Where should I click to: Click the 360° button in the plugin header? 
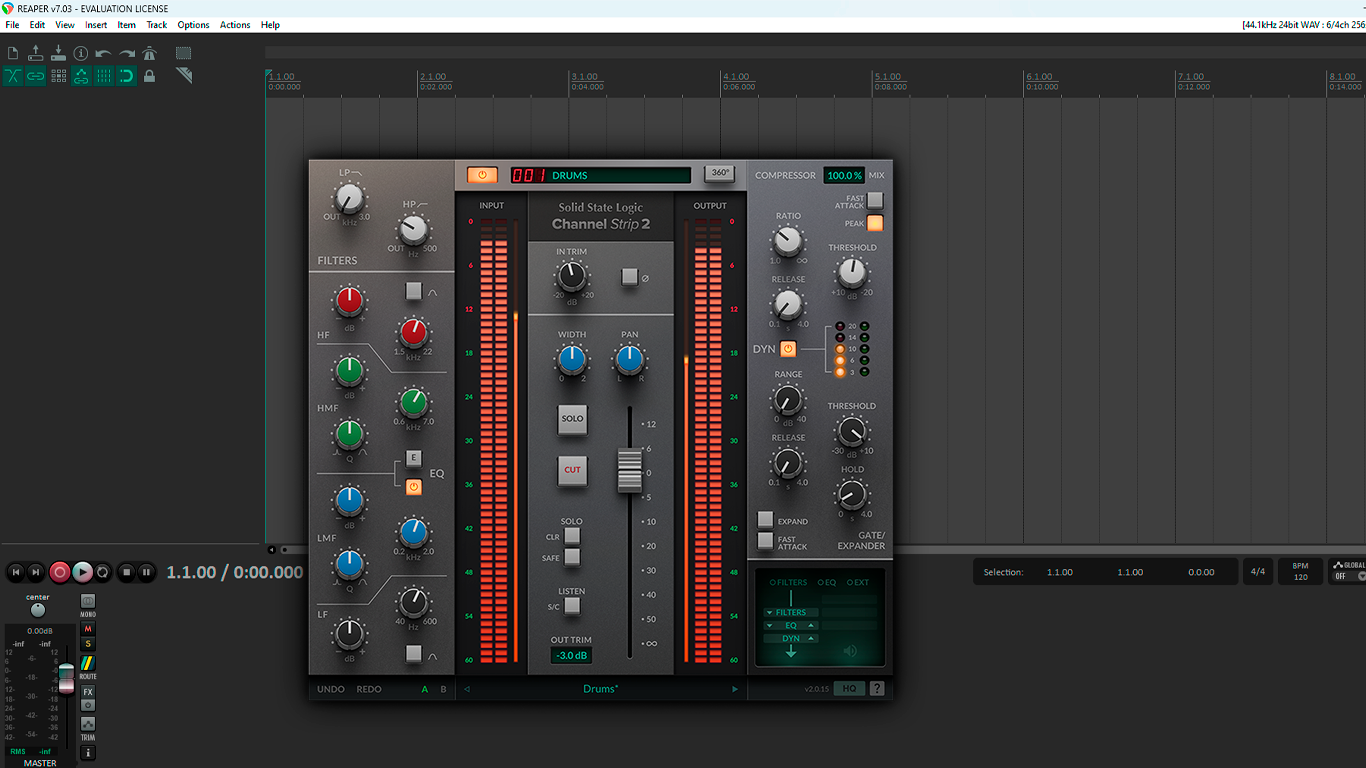click(x=719, y=173)
